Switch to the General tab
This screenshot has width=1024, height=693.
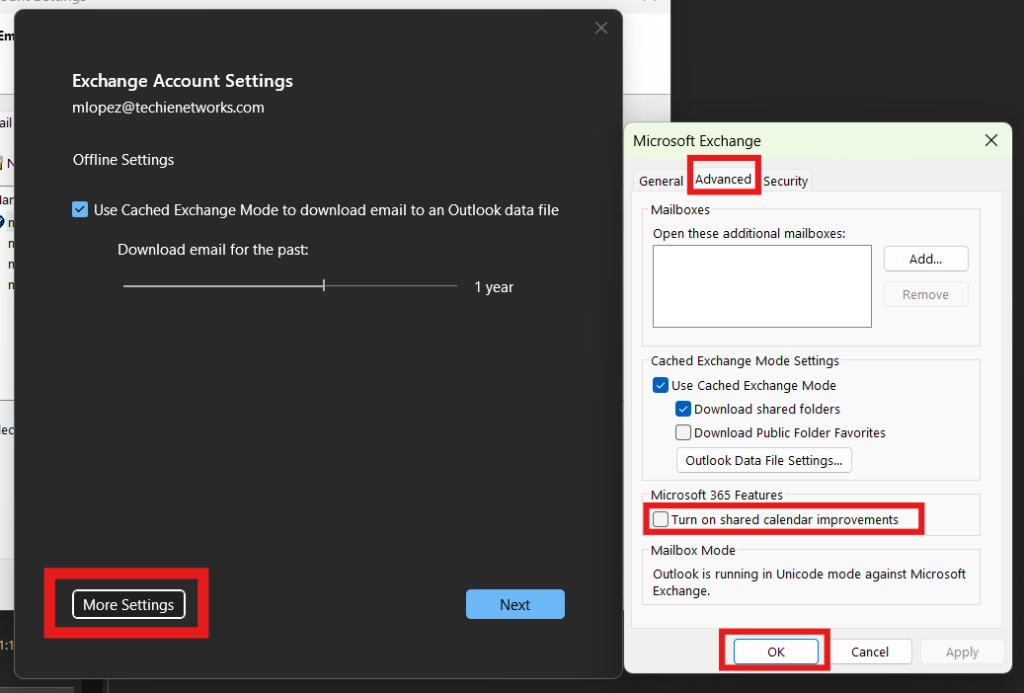[x=661, y=181]
